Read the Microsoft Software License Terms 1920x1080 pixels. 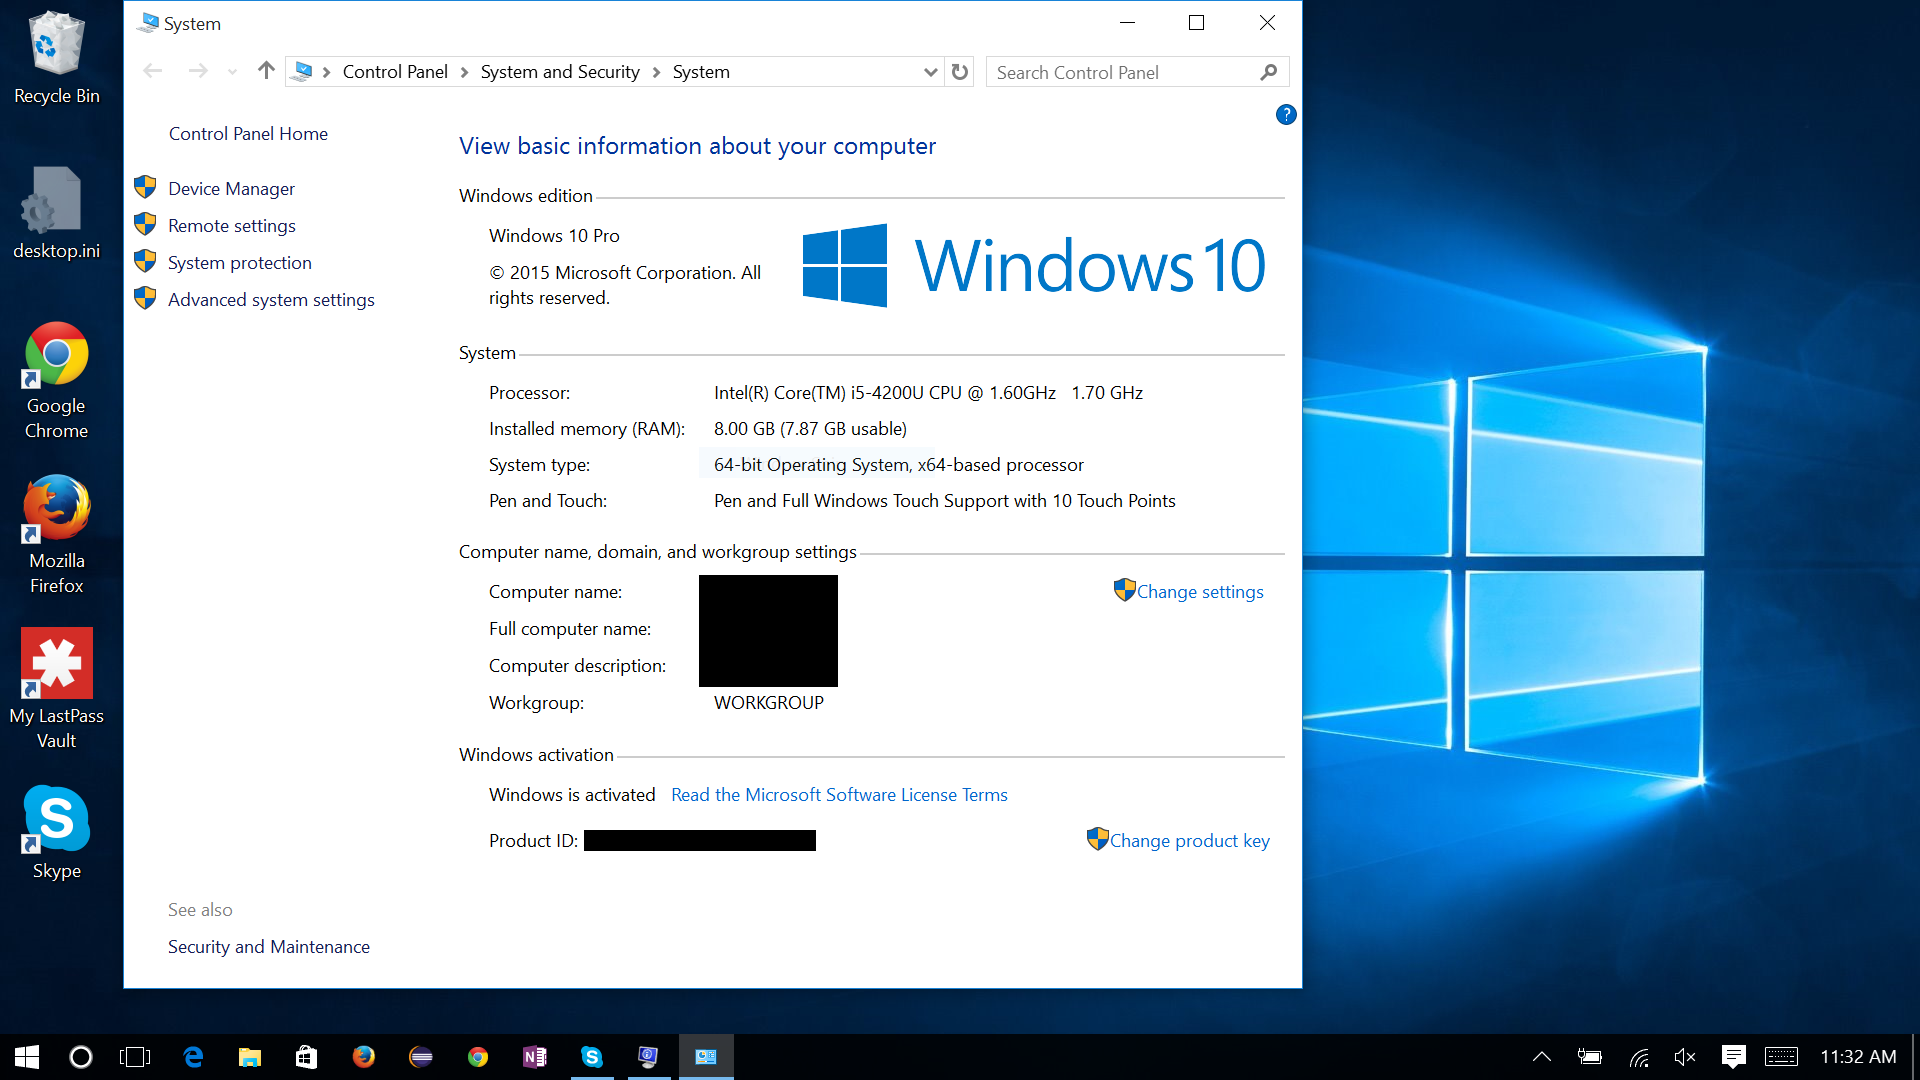click(839, 795)
